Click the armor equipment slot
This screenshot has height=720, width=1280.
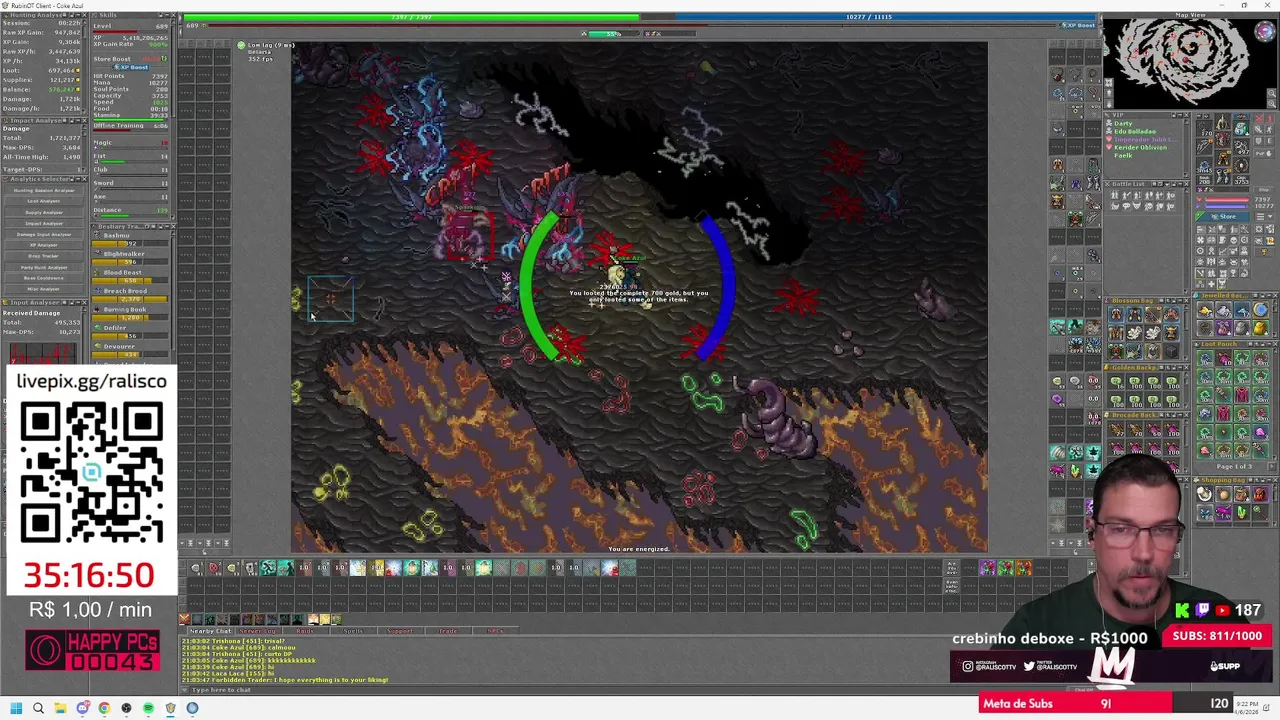[x=1223, y=140]
